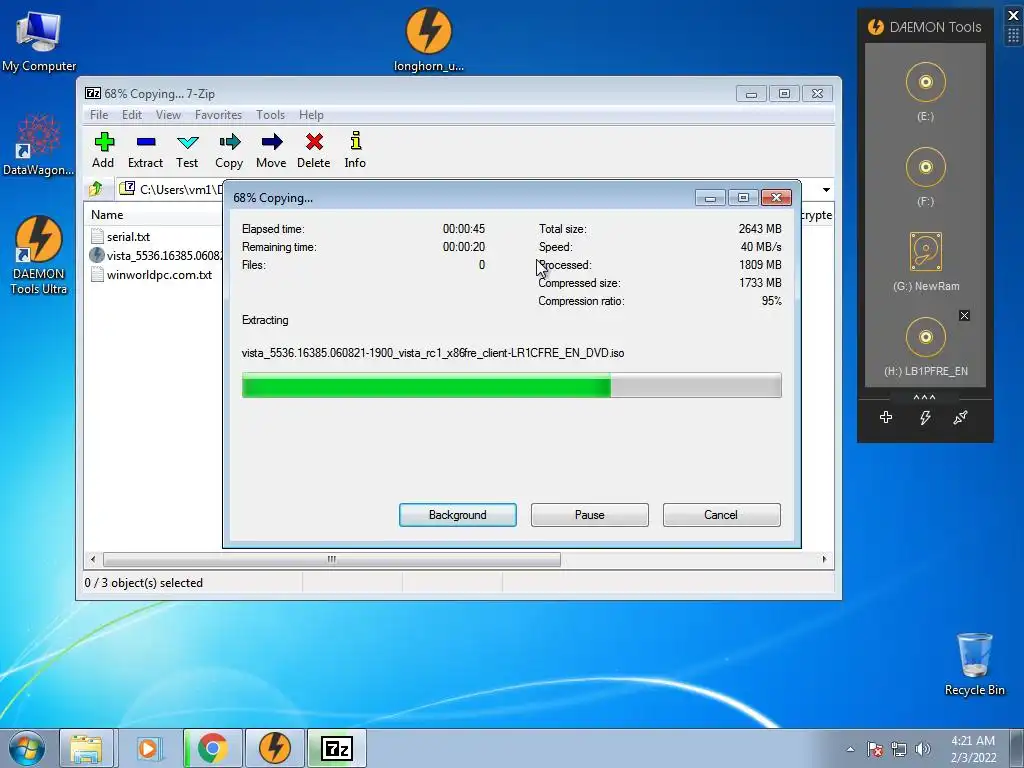Click the scrollbar right arrow

pos(824,559)
